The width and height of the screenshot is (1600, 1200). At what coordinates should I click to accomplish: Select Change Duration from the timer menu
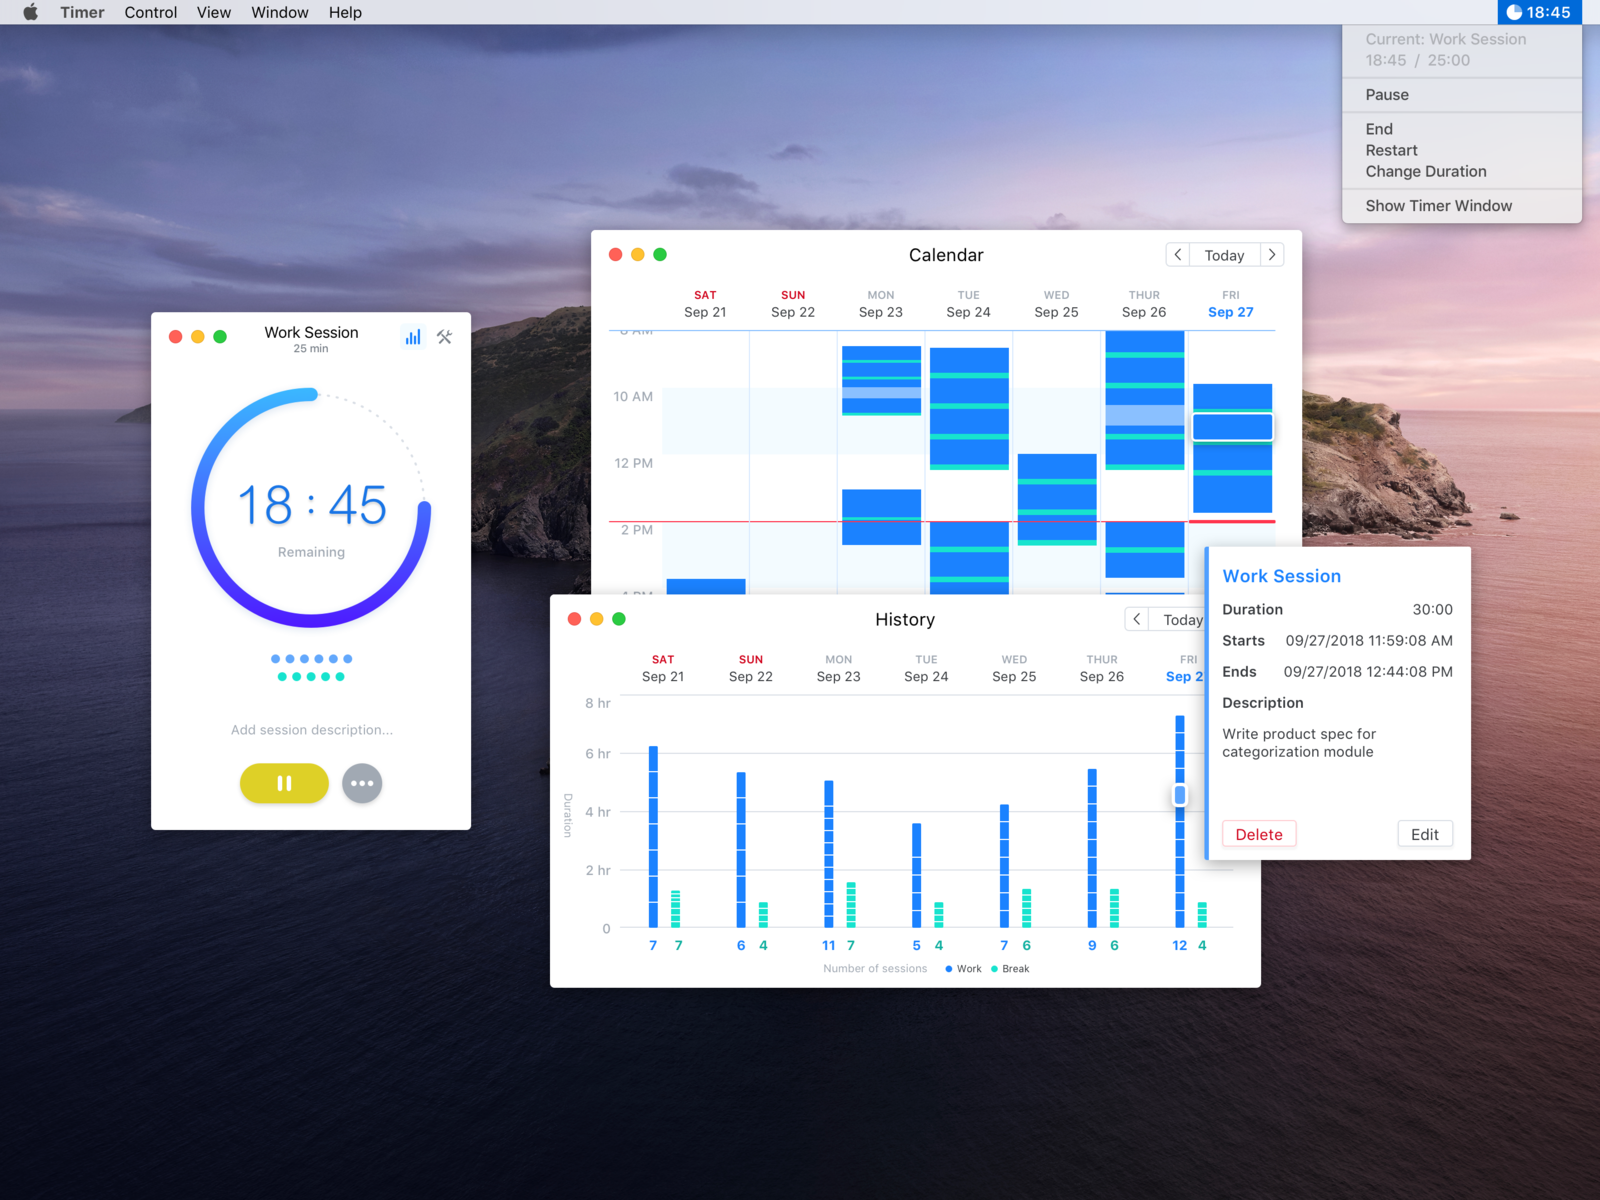[1425, 171]
